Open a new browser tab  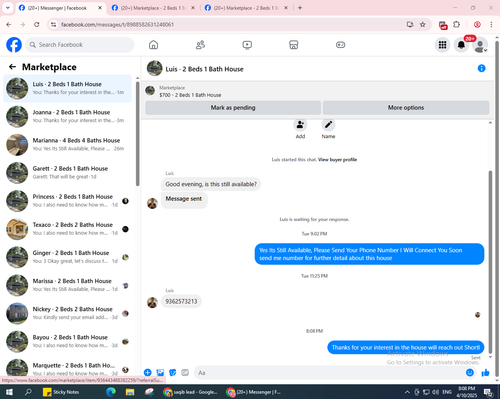300,8
